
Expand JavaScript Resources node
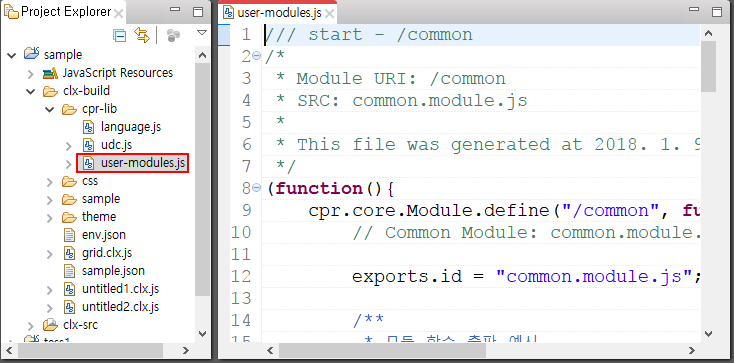[31, 74]
